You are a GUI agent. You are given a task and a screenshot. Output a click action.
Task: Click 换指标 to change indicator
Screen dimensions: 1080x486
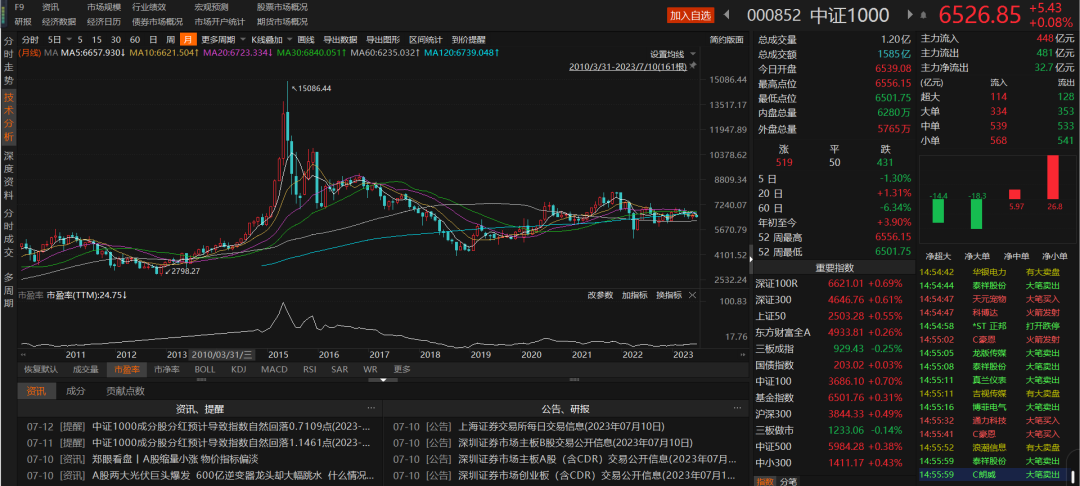pos(669,295)
